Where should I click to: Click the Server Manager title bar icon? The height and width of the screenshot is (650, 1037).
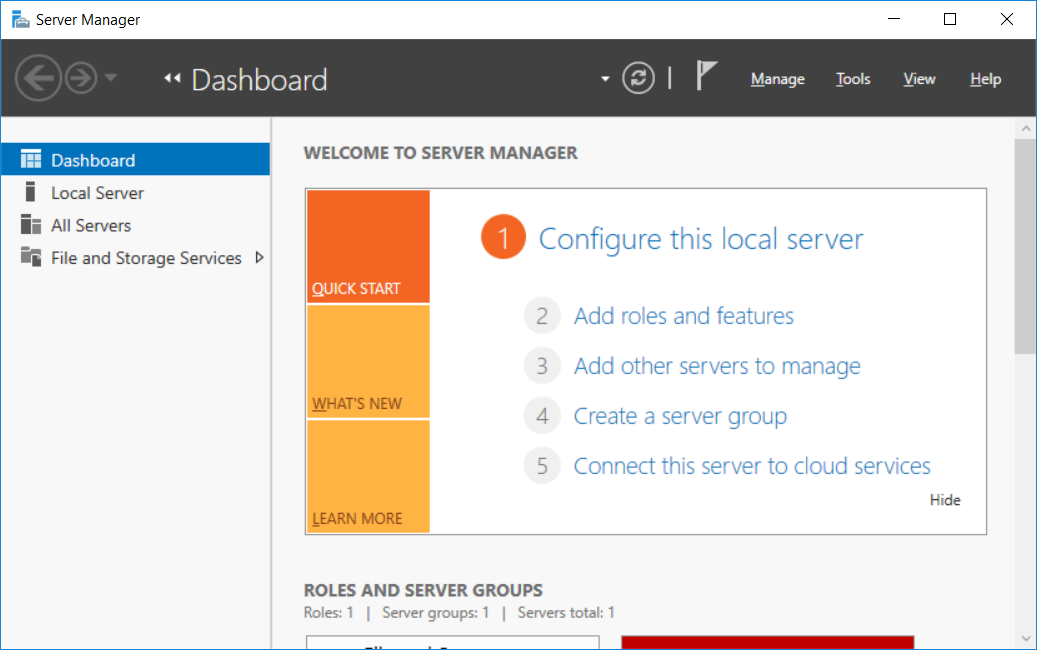coord(21,19)
